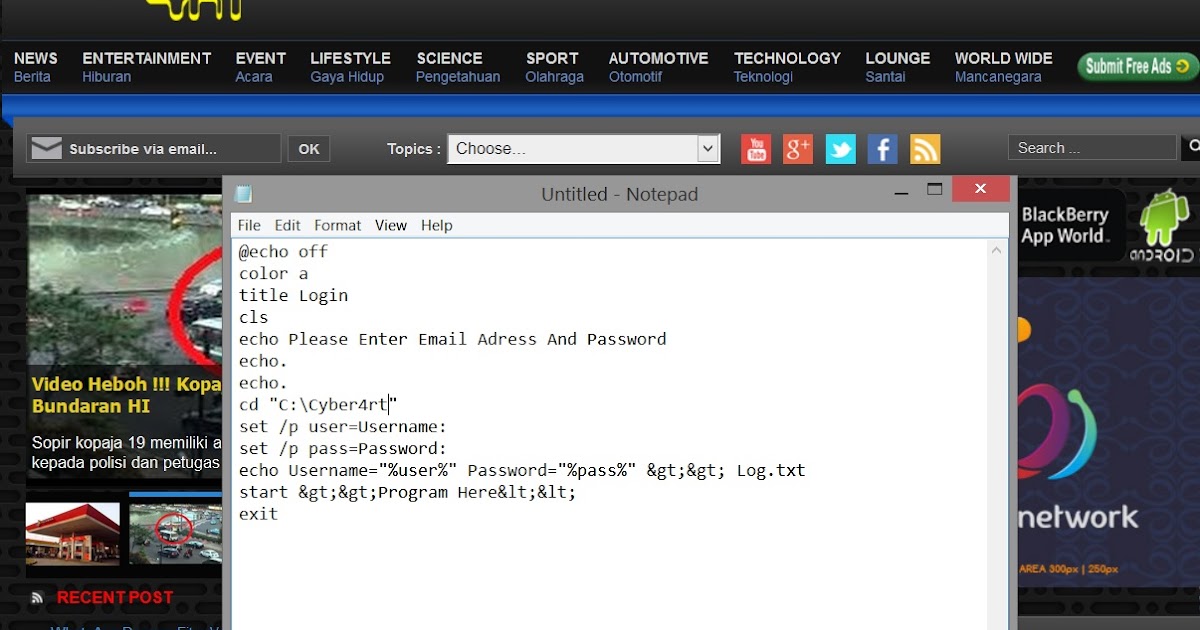Image resolution: width=1200 pixels, height=630 pixels.
Task: Click the OK subscribe button
Action: tap(308, 147)
